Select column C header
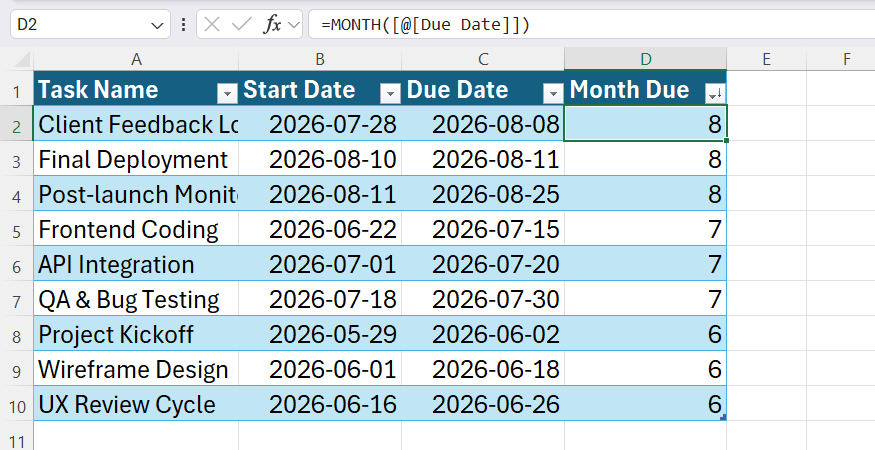The height and width of the screenshot is (450, 875). point(483,59)
